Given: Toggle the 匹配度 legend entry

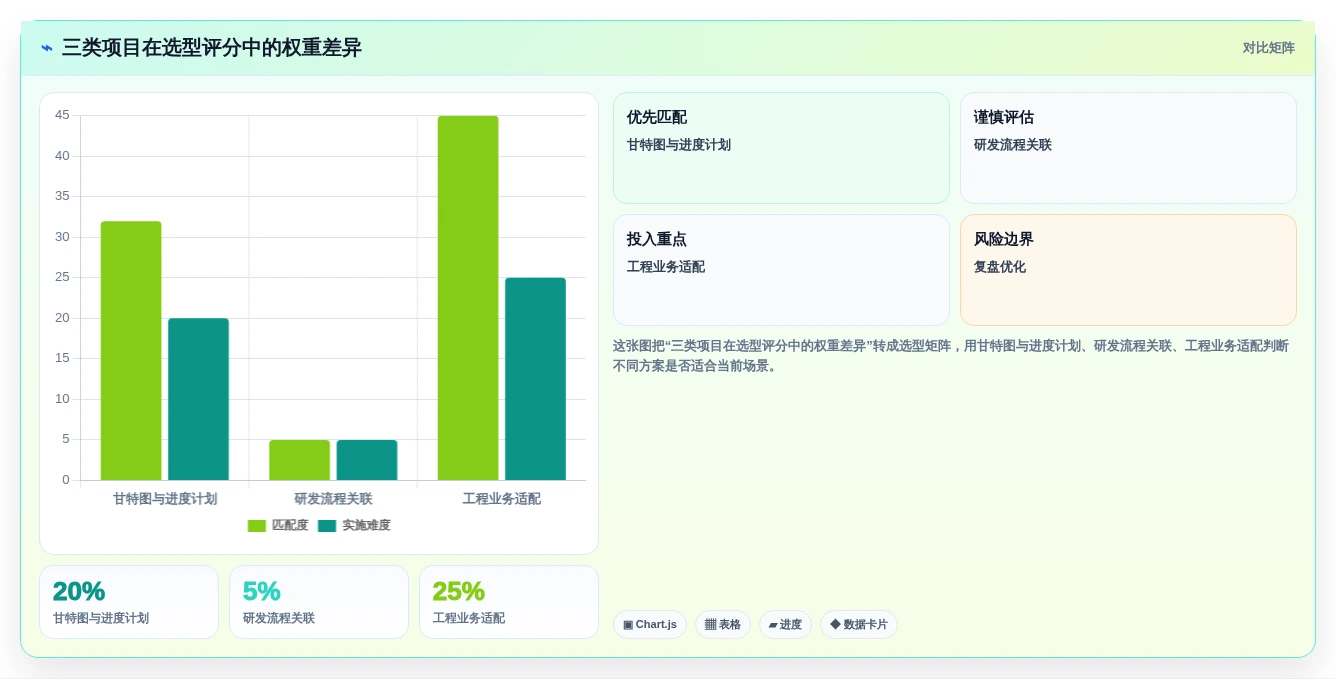Looking at the screenshot, I should [x=278, y=525].
